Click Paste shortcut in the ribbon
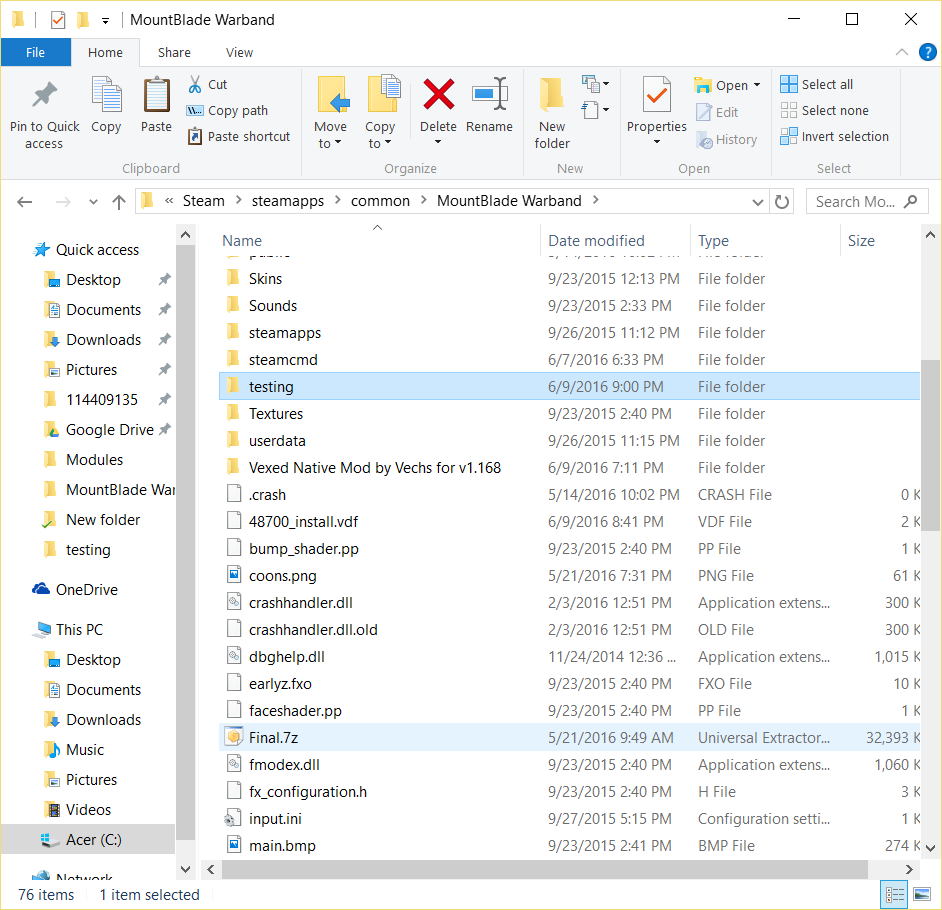The width and height of the screenshot is (942, 910). pos(239,136)
